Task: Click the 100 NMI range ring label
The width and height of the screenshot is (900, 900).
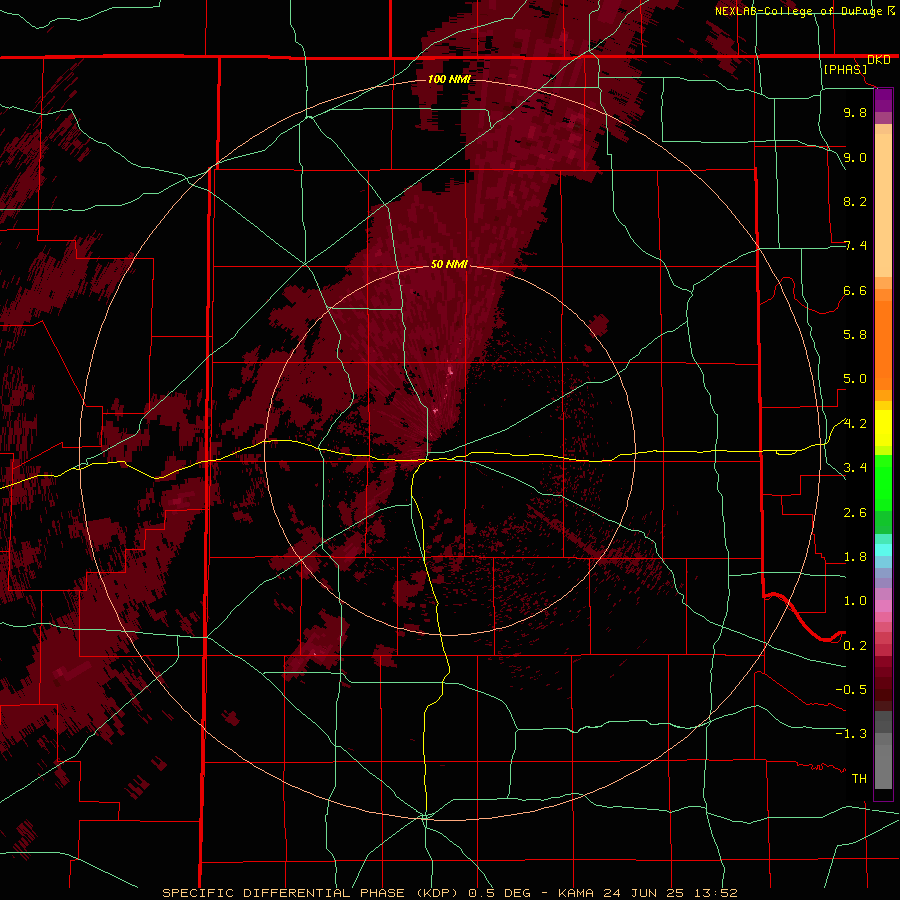Action: click(449, 79)
